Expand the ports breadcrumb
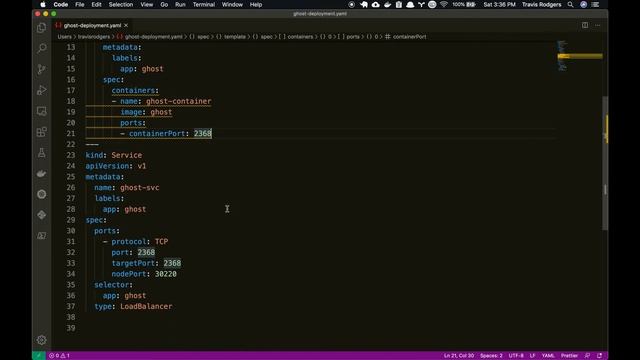 (353, 37)
